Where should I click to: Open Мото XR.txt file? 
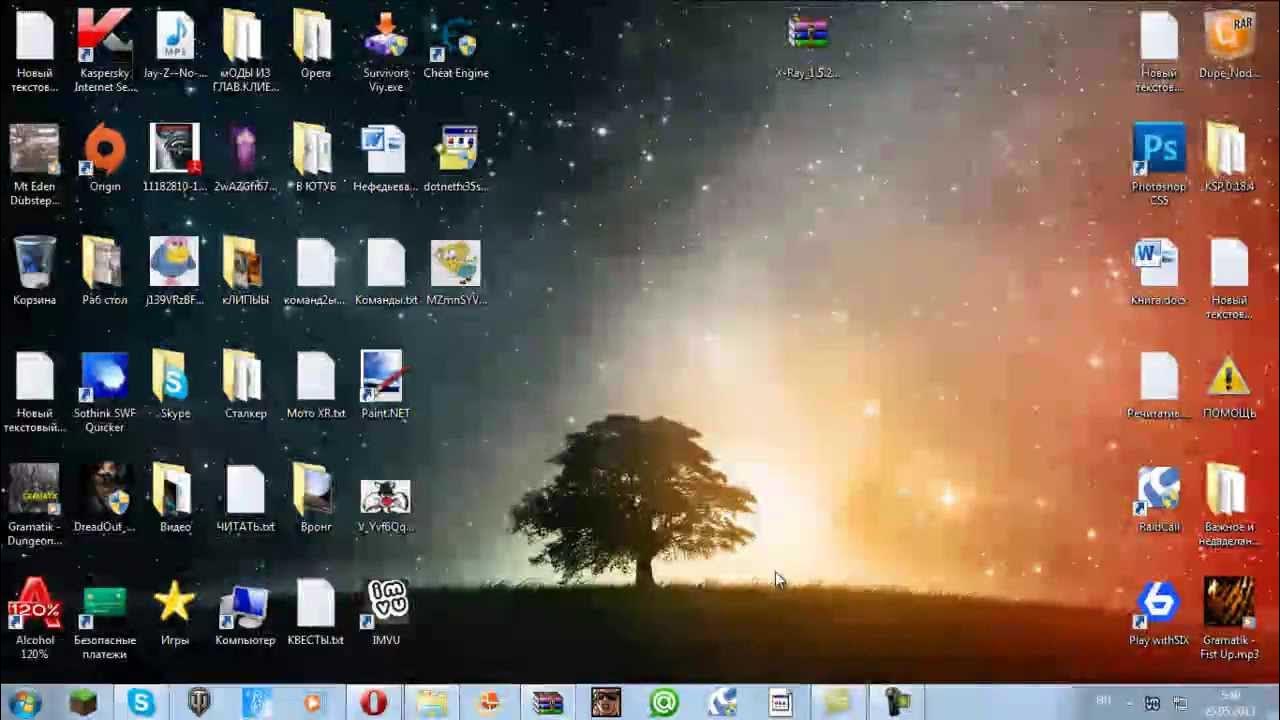(315, 376)
